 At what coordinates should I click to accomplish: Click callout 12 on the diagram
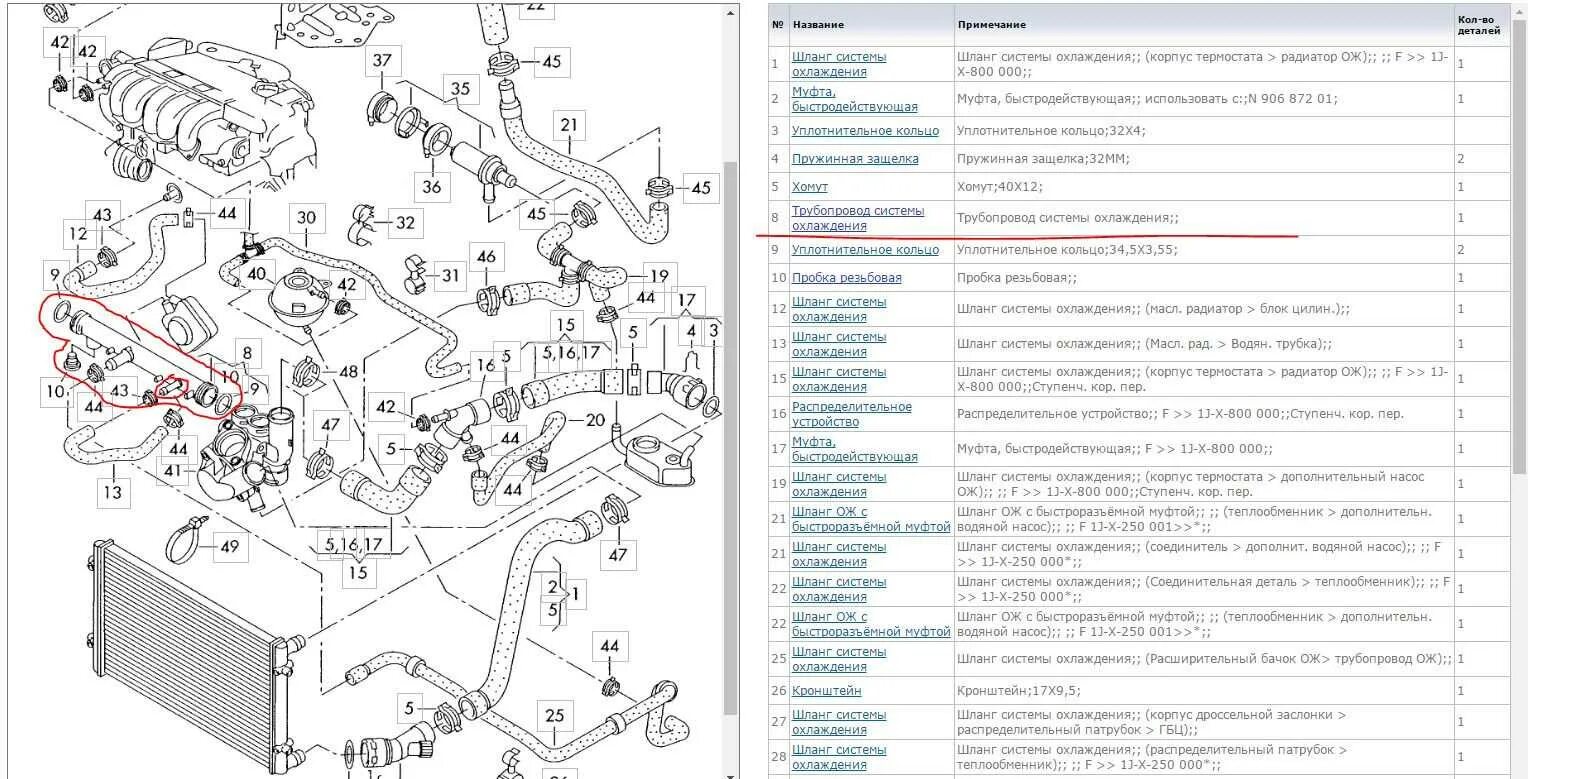click(78, 234)
